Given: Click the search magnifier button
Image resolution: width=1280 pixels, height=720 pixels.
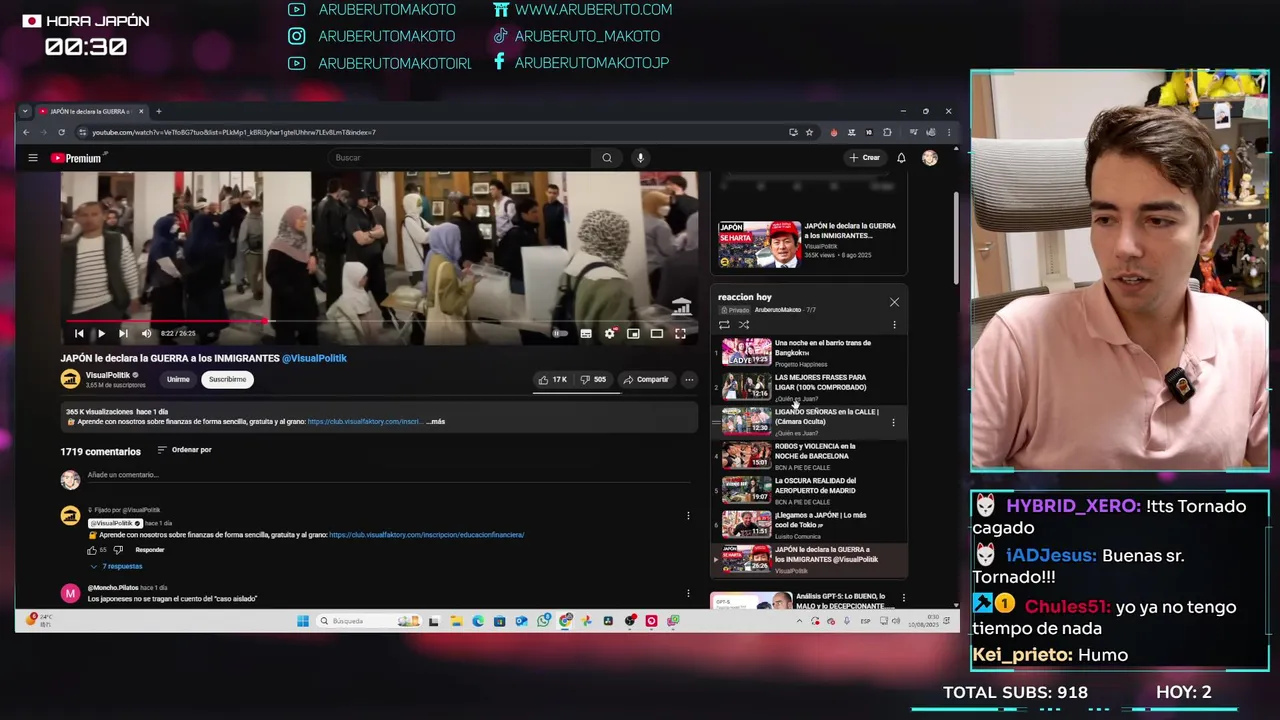Looking at the screenshot, I should tap(607, 158).
